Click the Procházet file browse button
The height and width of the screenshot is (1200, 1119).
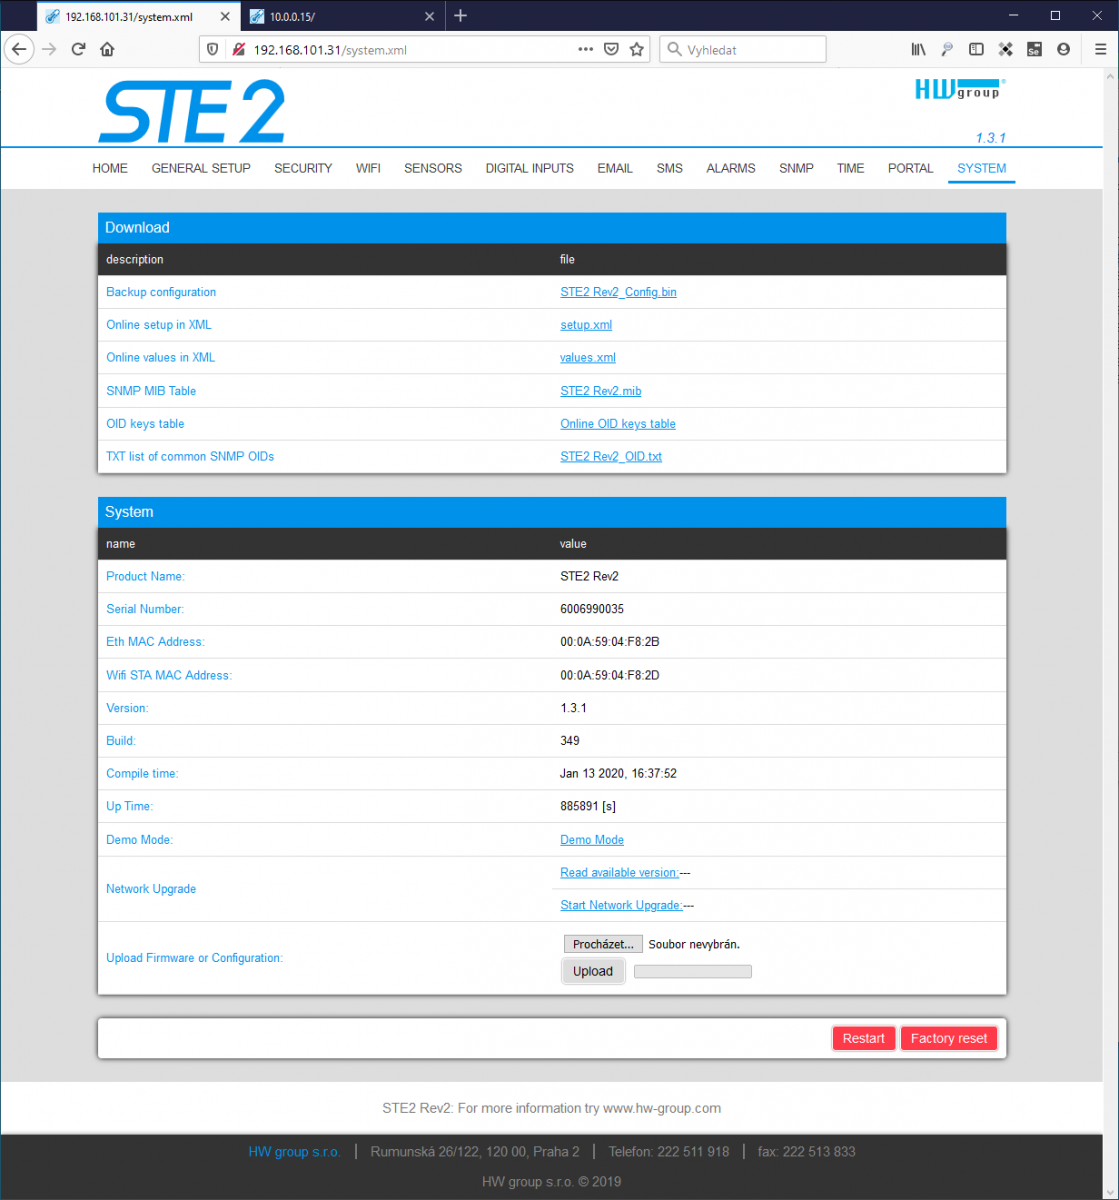pyautogui.click(x=603, y=944)
